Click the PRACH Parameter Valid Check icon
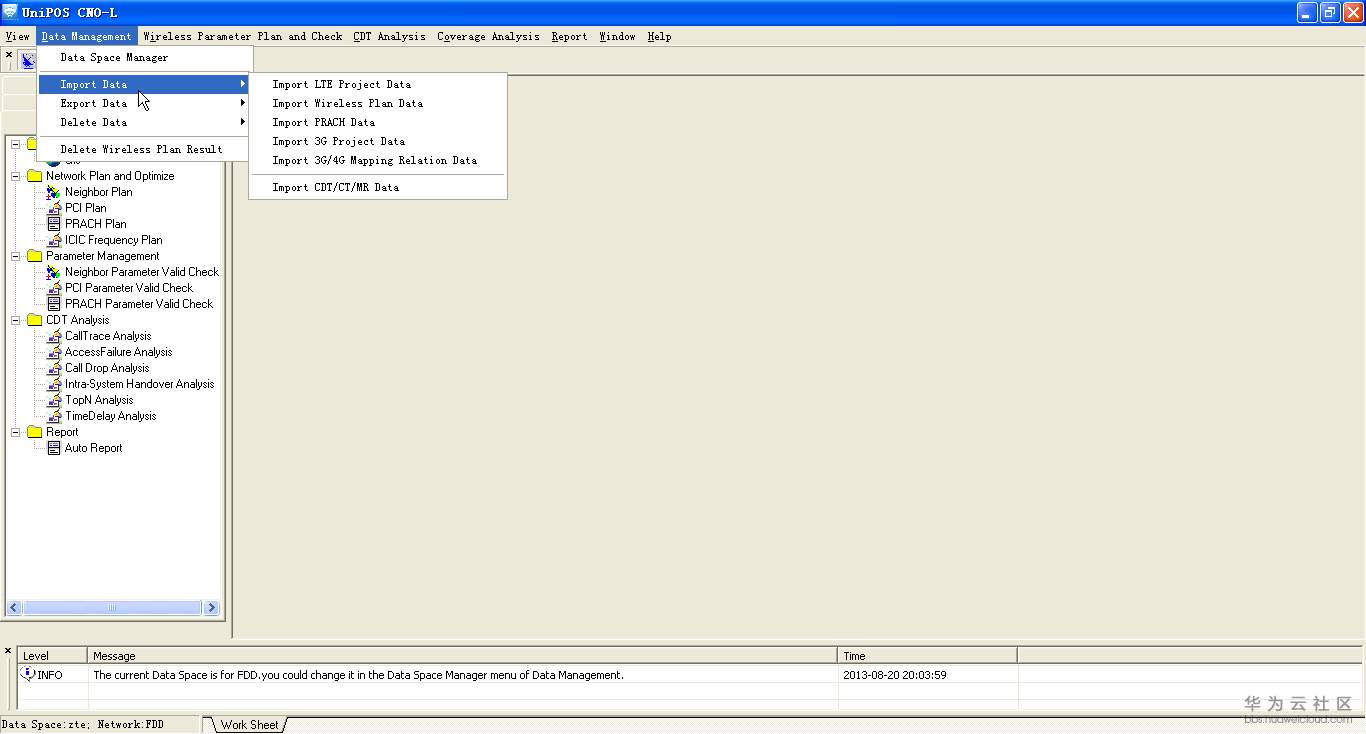Viewport: 1366px width, 734px height. tap(54, 304)
